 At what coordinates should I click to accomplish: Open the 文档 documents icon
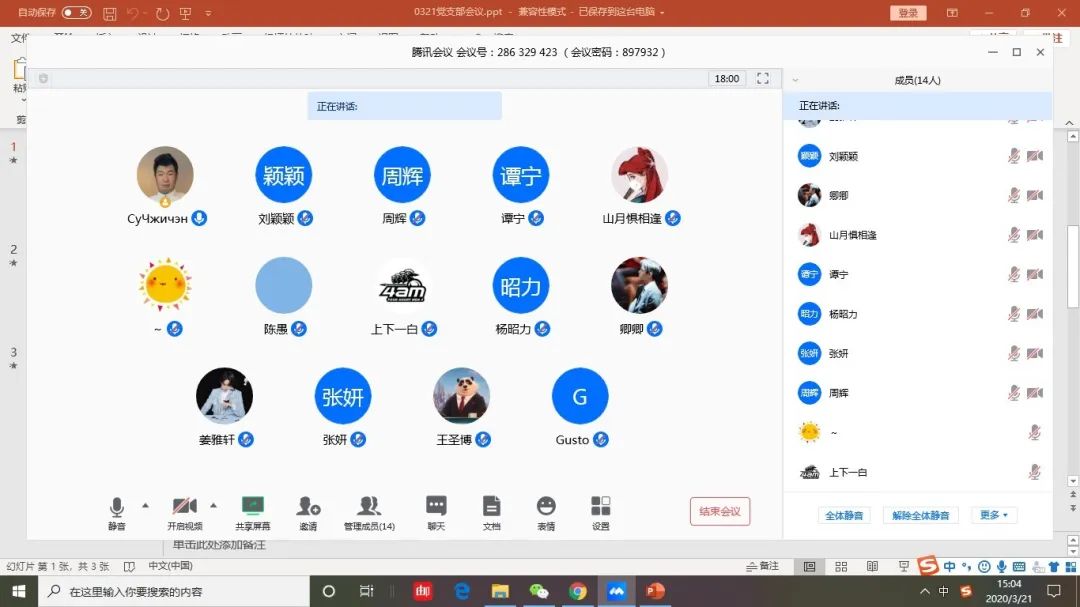pos(491,507)
